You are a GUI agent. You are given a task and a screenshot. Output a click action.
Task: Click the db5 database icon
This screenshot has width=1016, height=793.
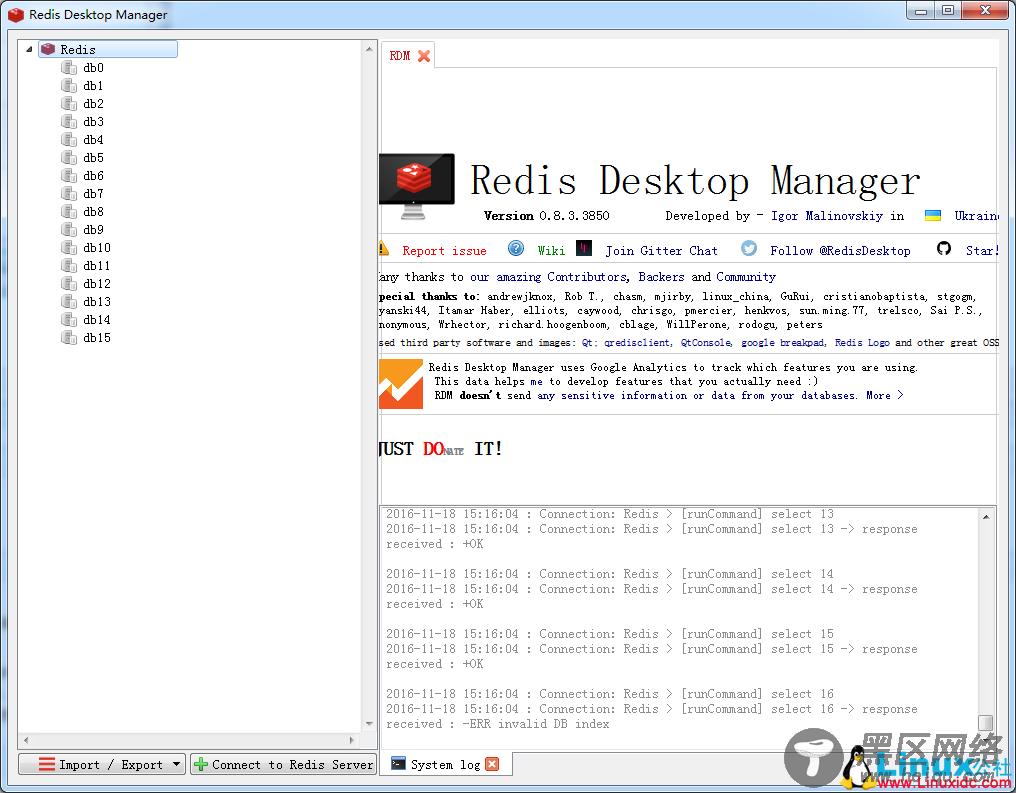click(x=69, y=157)
